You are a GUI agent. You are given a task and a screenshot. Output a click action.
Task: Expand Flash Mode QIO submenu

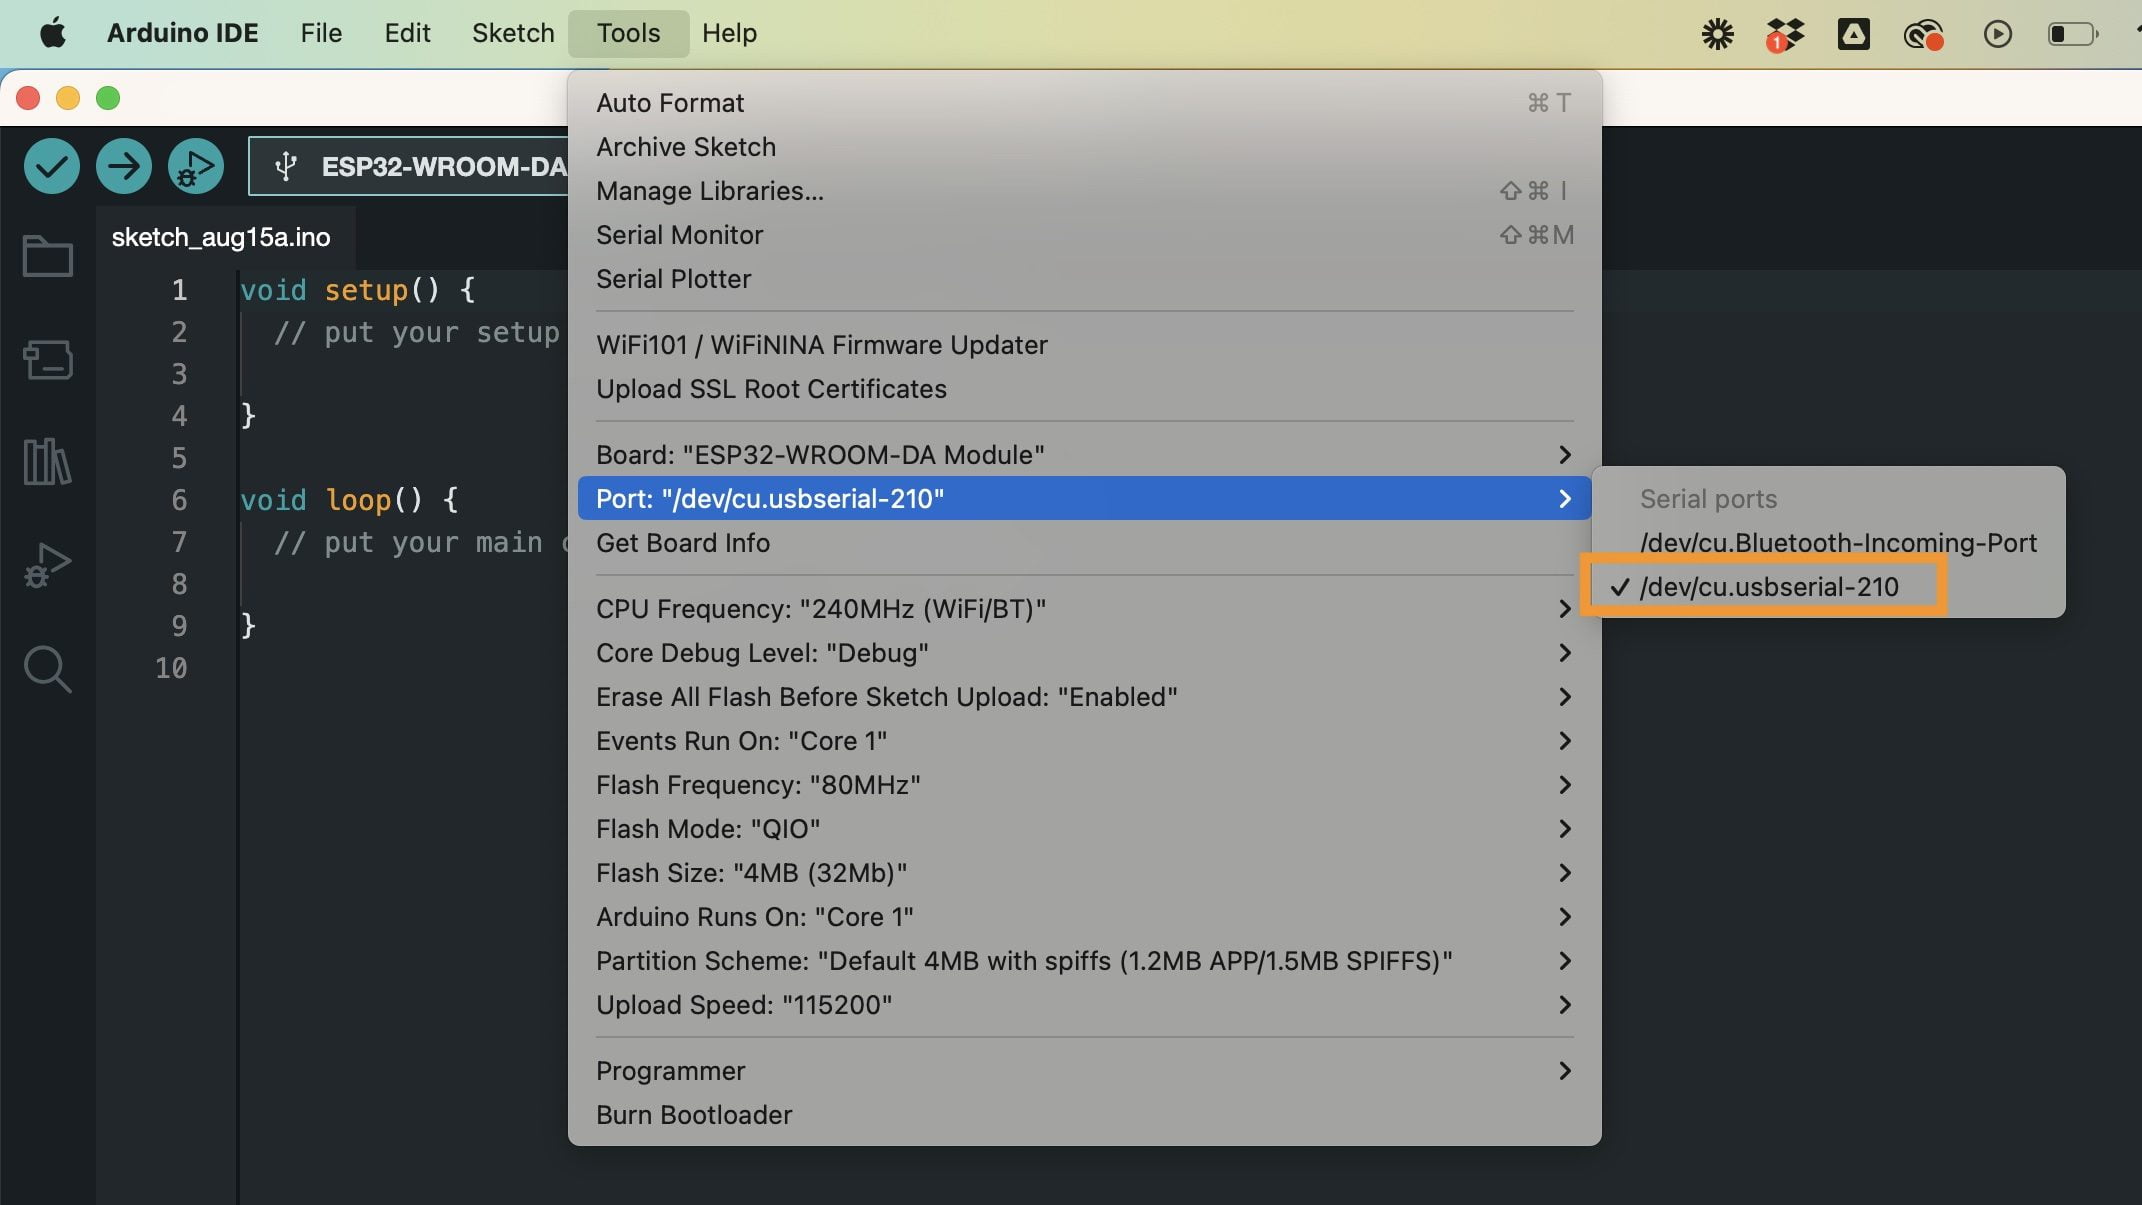[x=1084, y=829]
